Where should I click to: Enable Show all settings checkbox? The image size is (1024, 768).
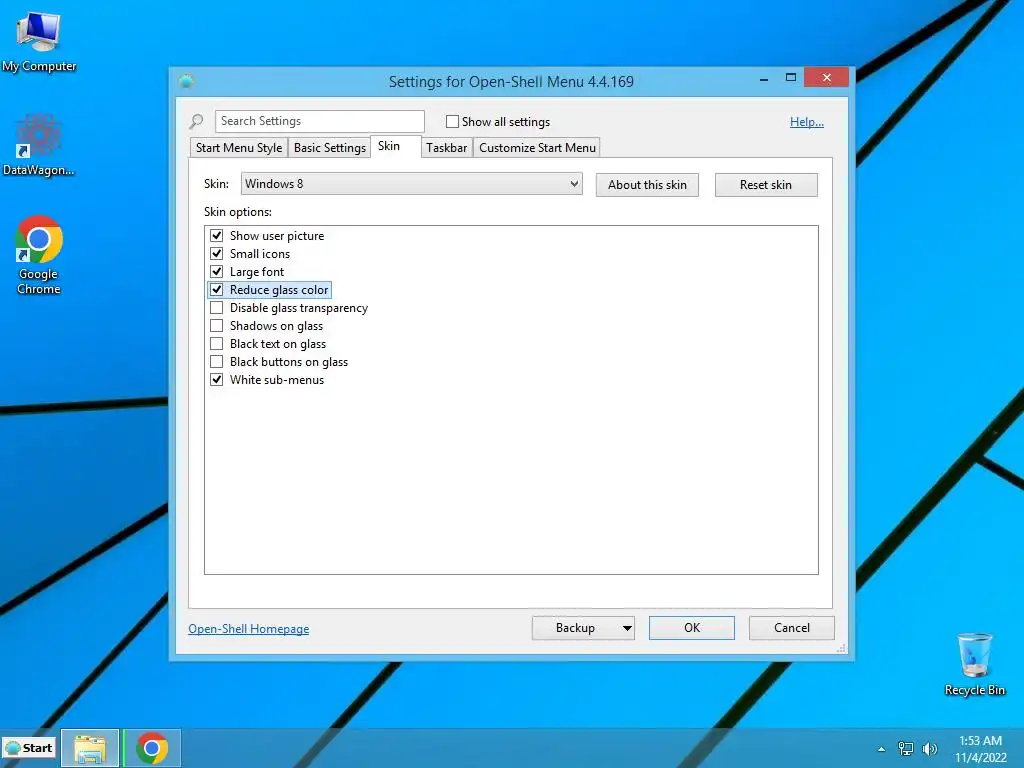452,121
